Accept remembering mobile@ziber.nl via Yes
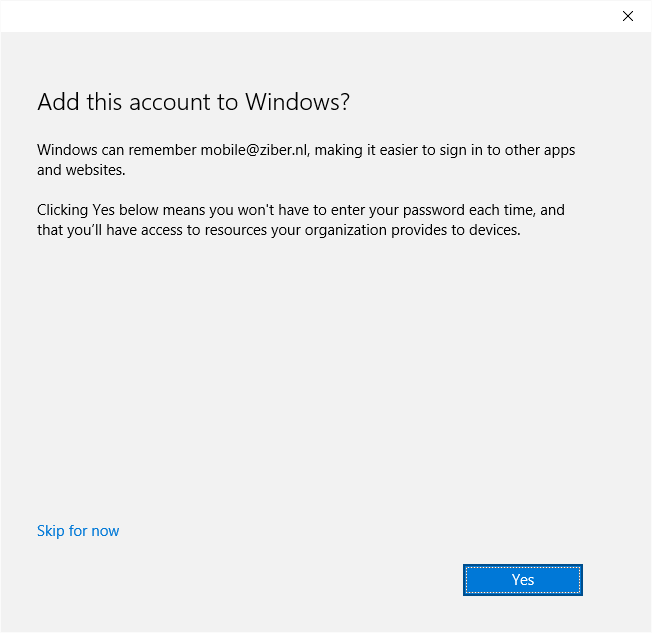Viewport: 652px width, 633px height. [x=523, y=580]
